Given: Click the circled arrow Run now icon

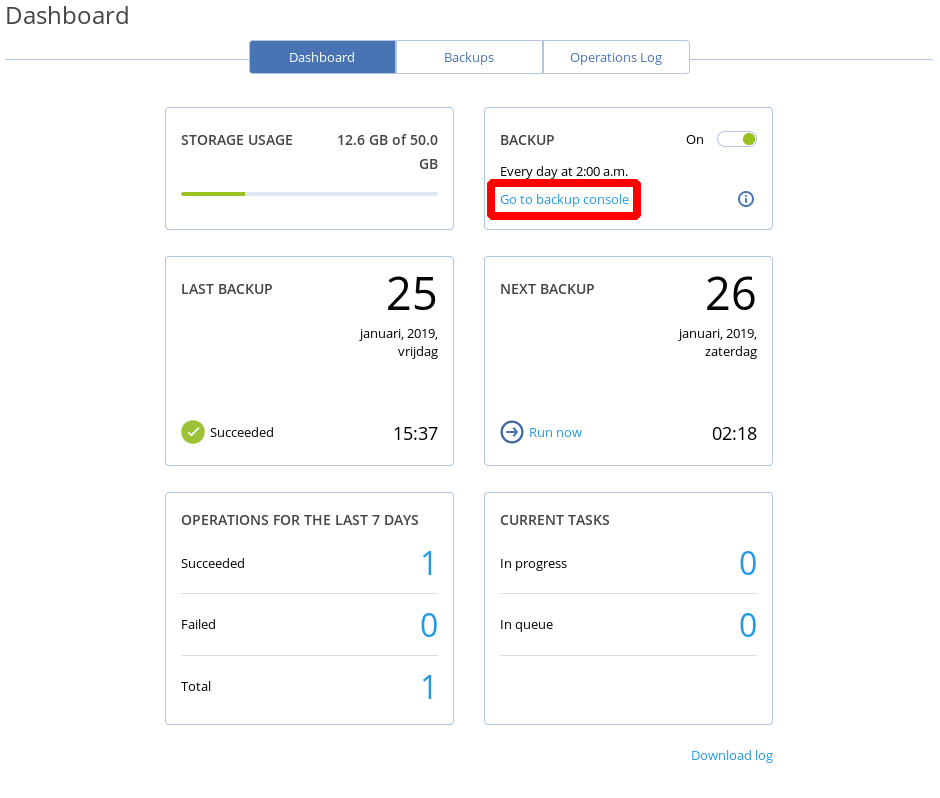Looking at the screenshot, I should point(512,432).
